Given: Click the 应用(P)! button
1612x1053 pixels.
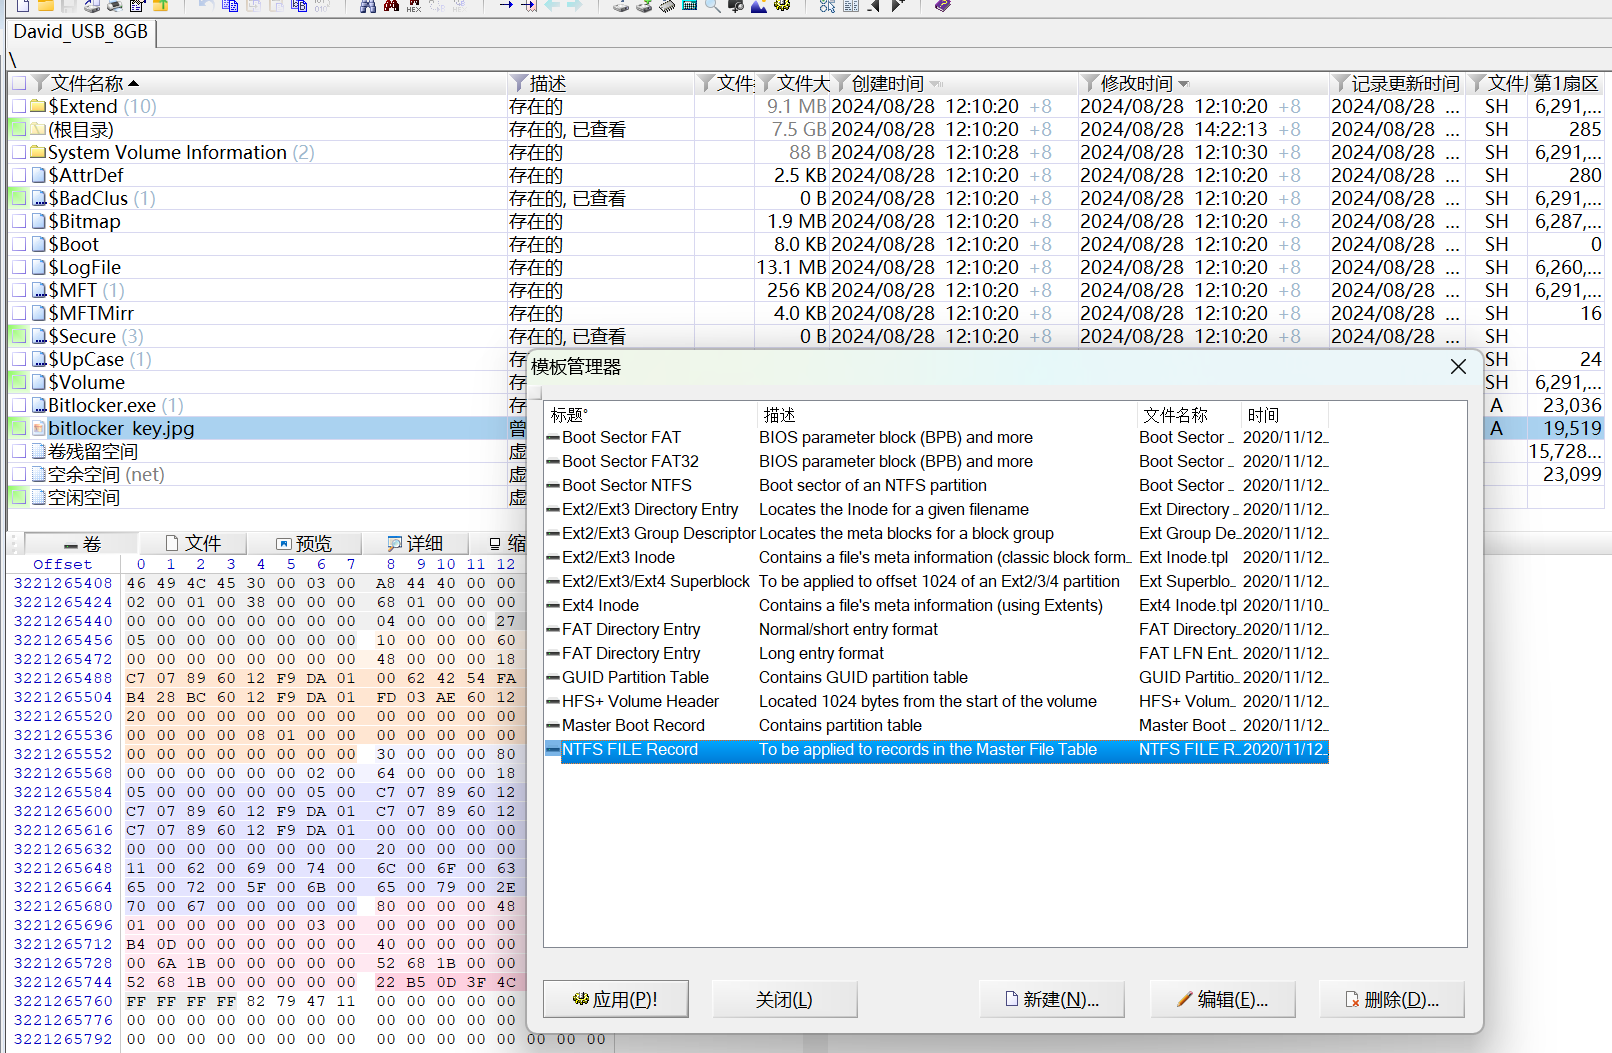Looking at the screenshot, I should point(615,999).
